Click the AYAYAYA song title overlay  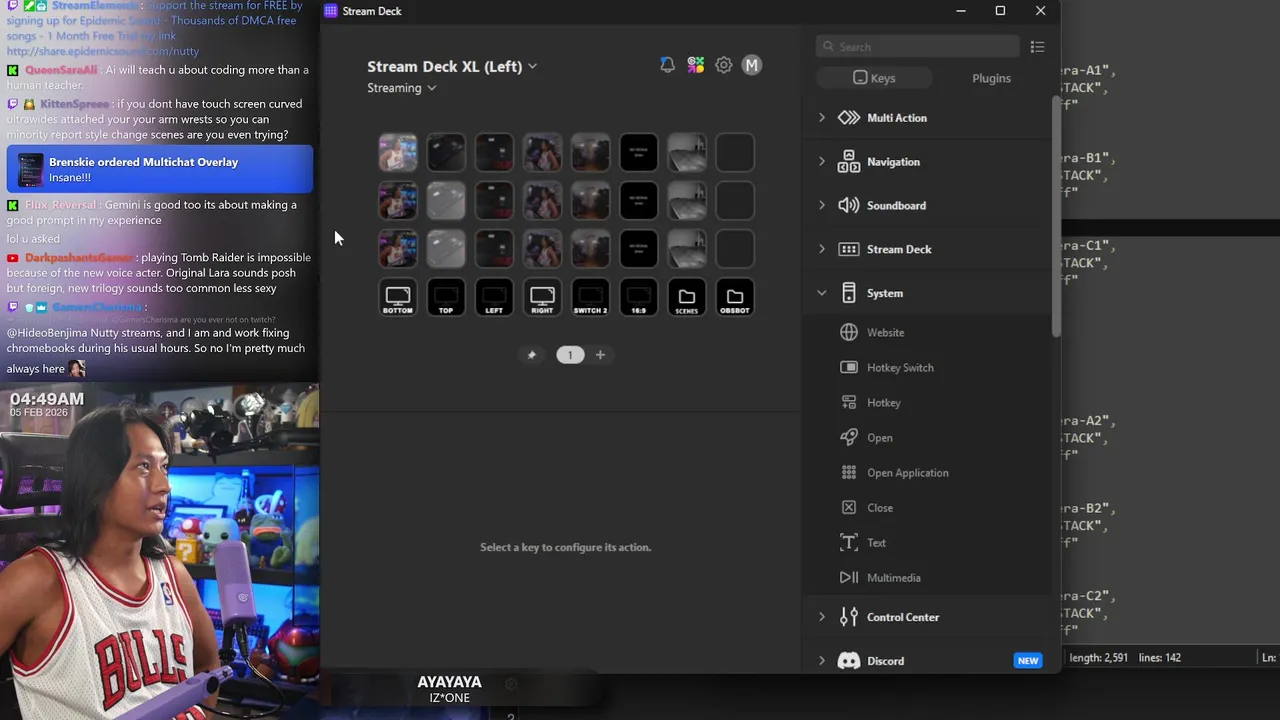pos(449,682)
